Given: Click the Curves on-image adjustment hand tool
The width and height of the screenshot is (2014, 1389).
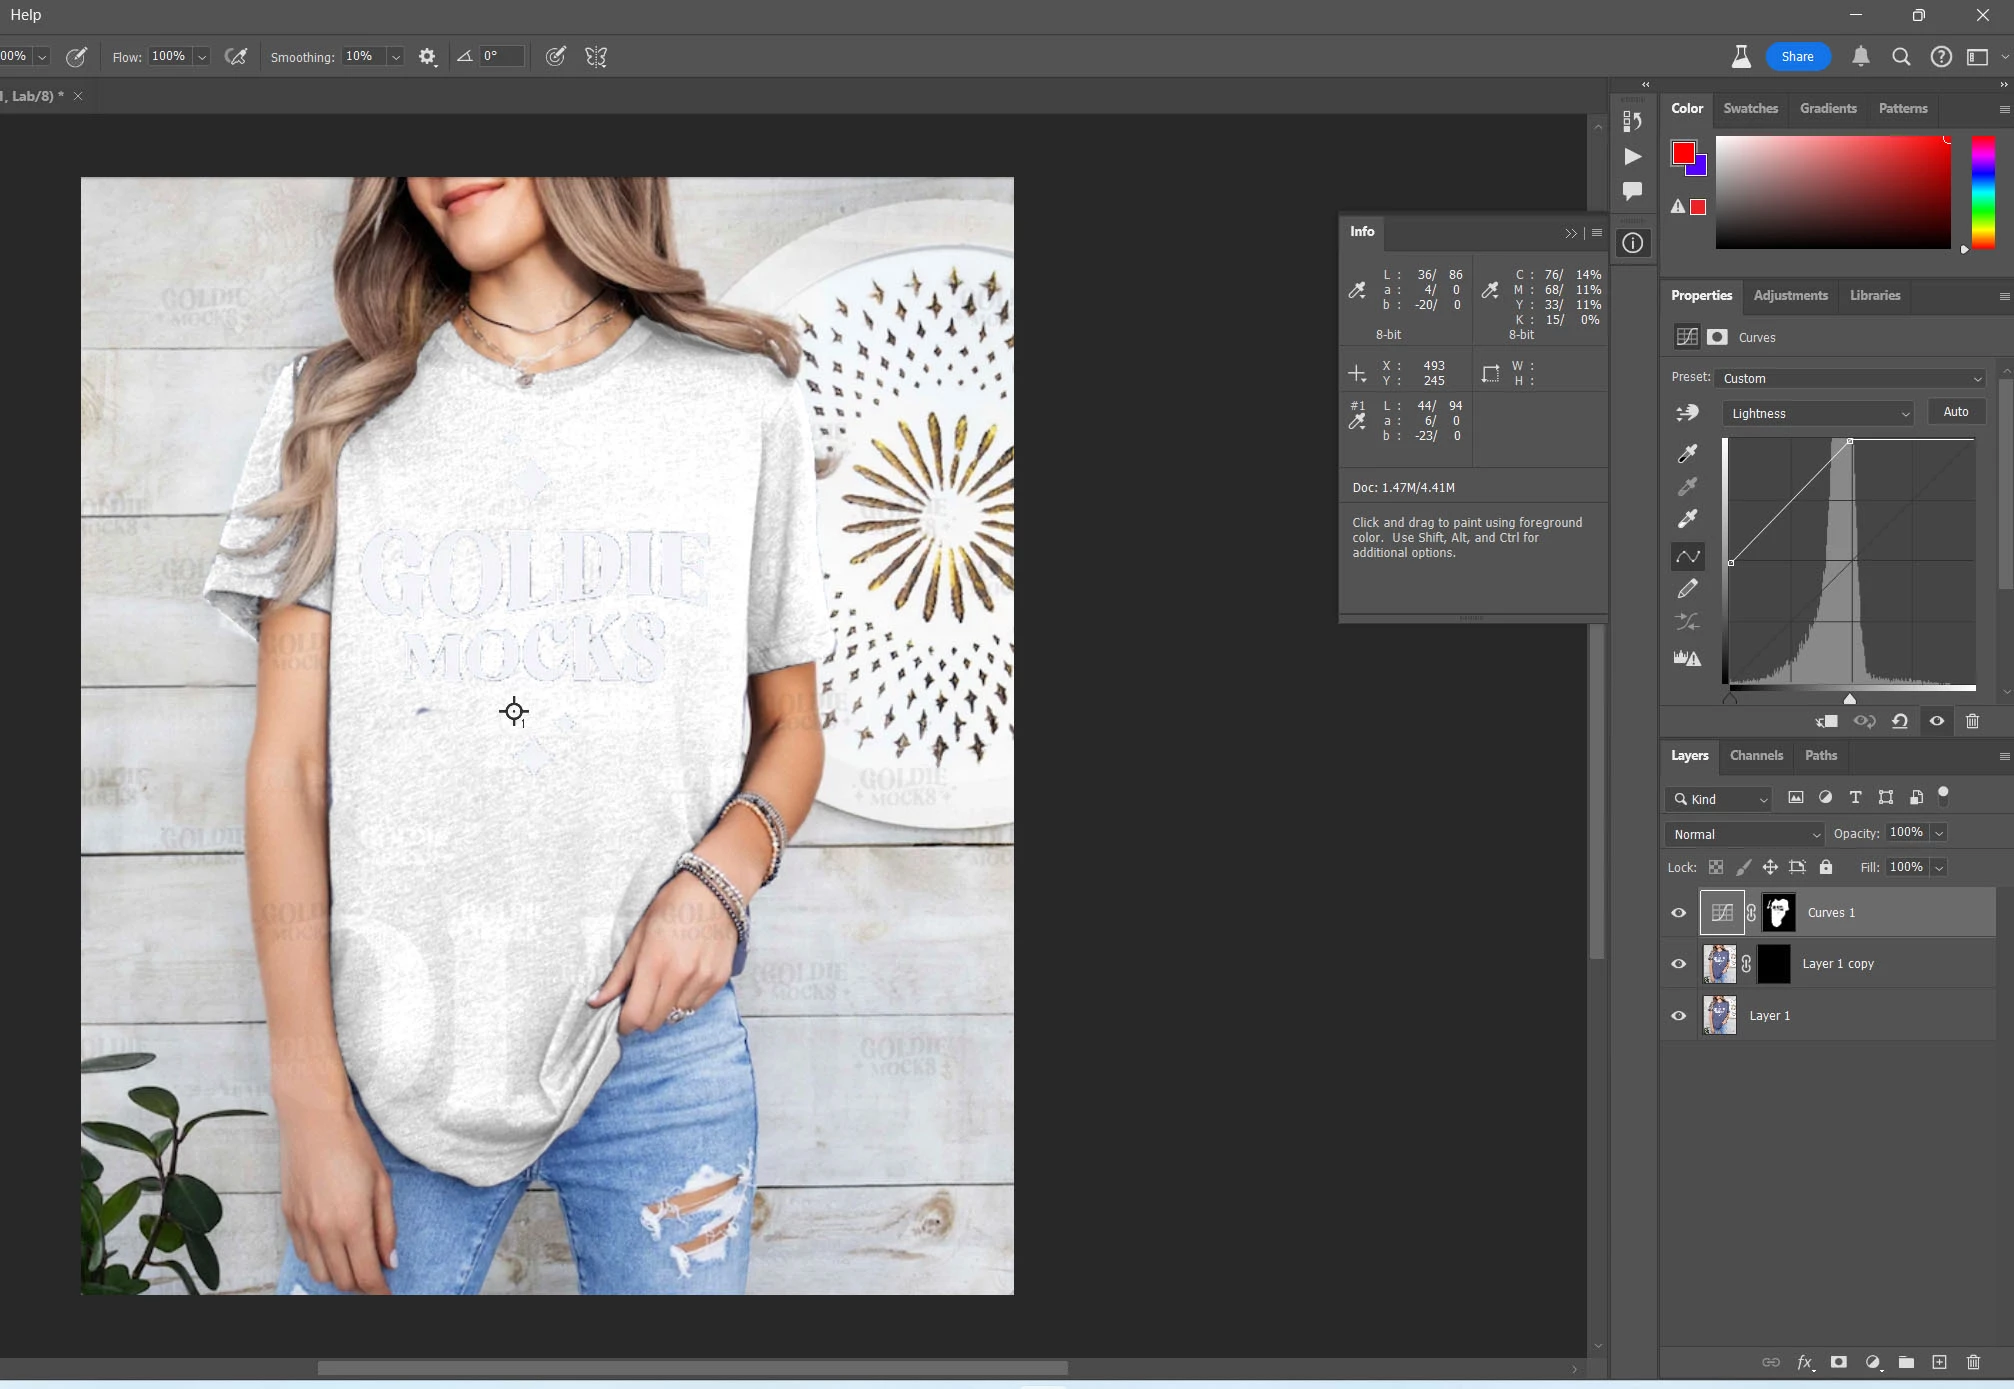Looking at the screenshot, I should tap(1687, 412).
